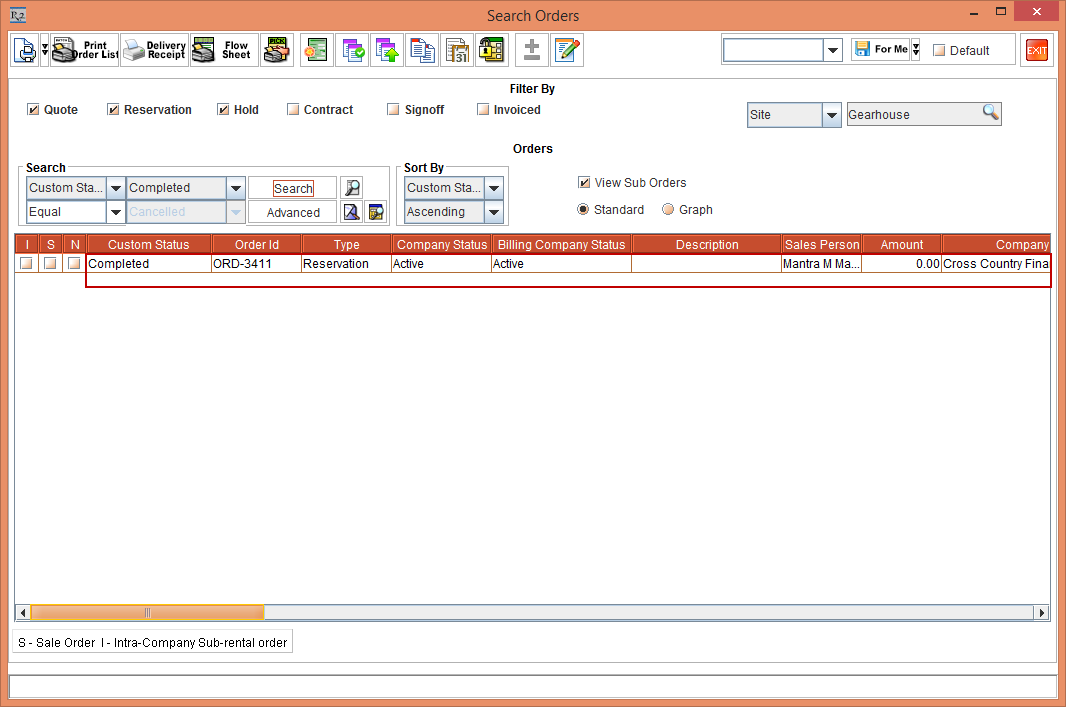
Task: Open the Equal operator dropdown
Action: pos(115,212)
